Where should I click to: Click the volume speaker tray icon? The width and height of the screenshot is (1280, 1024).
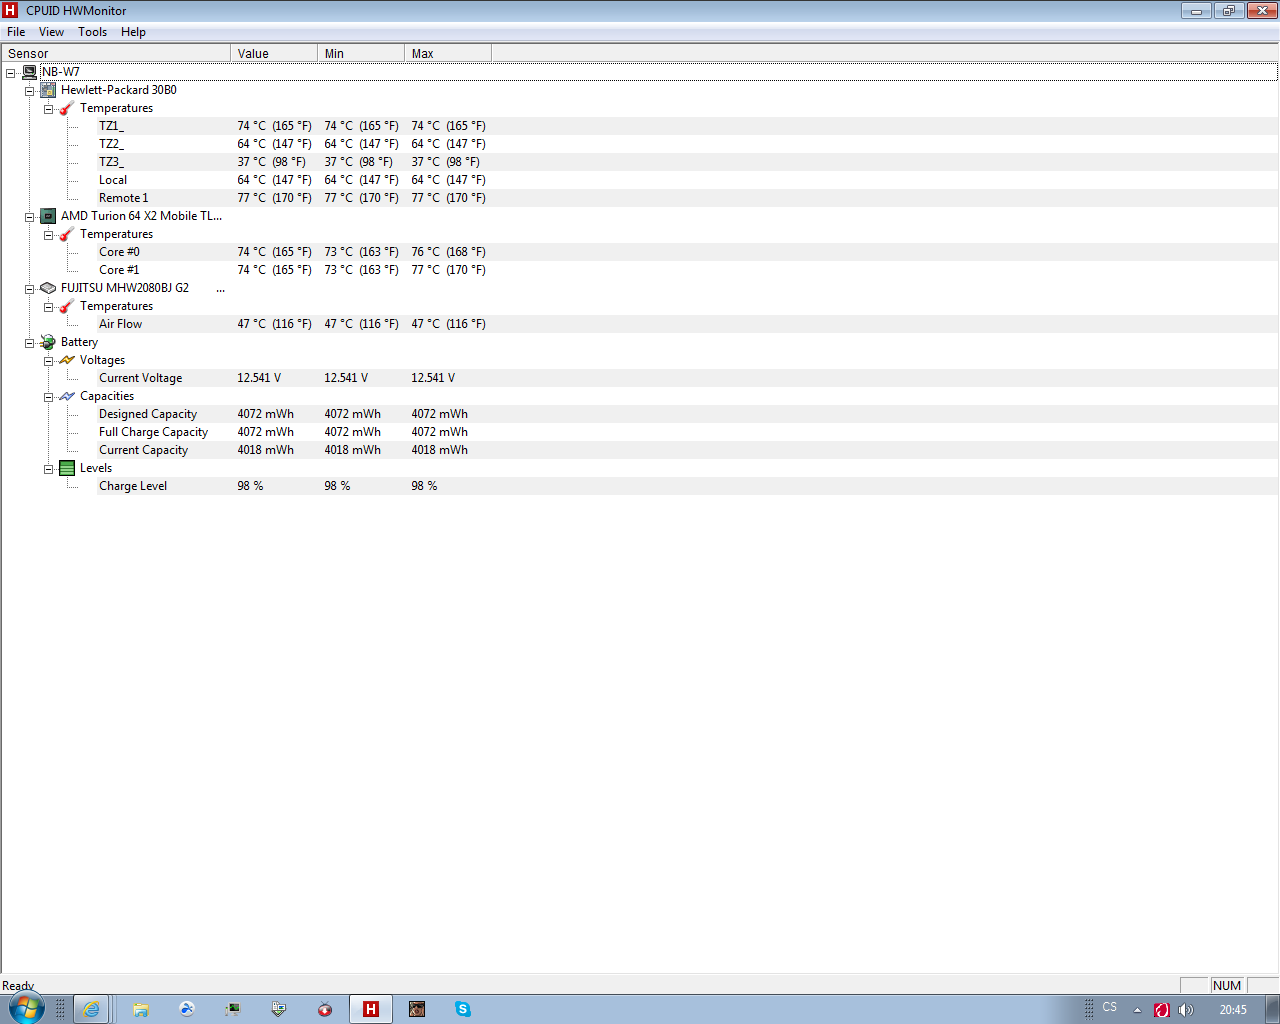1186,1010
